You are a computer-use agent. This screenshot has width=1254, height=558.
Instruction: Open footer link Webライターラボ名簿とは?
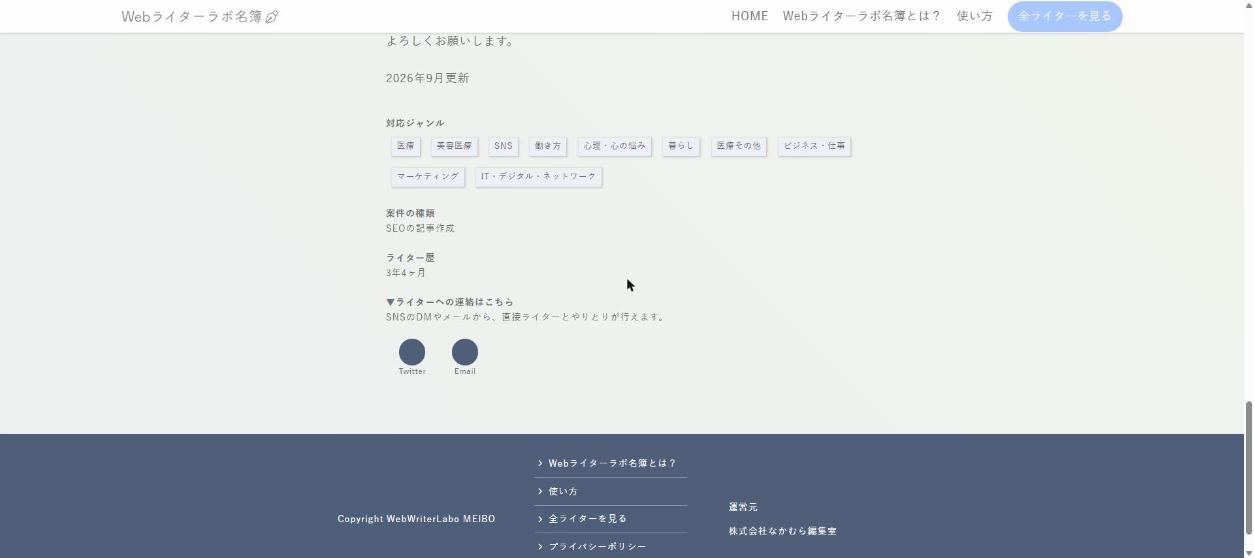pyautogui.click(x=610, y=464)
